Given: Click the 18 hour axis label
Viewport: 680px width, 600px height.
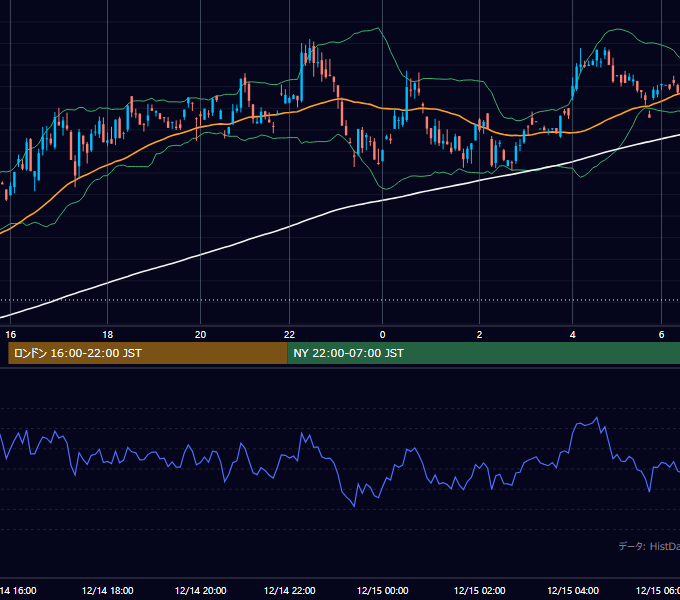Looking at the screenshot, I should pyautogui.click(x=108, y=335).
